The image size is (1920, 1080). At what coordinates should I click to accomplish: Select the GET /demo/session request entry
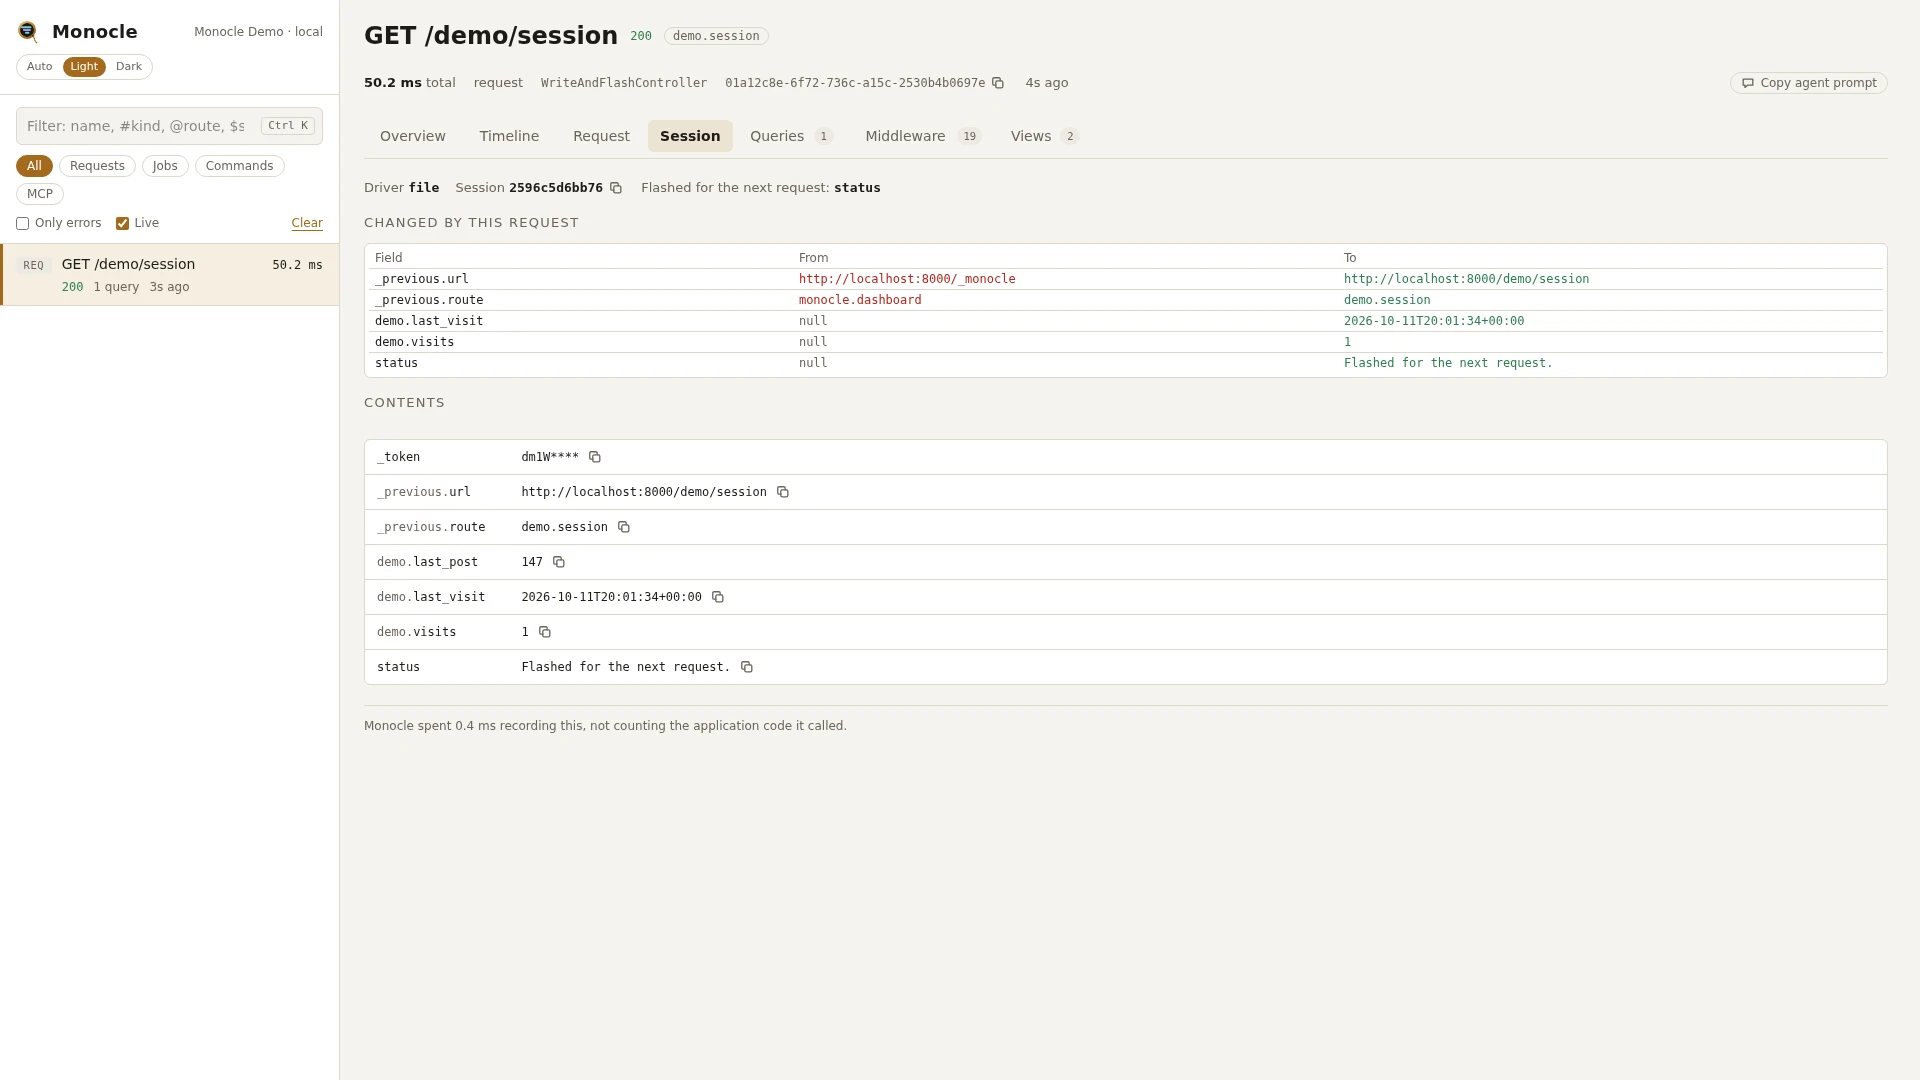[170, 275]
